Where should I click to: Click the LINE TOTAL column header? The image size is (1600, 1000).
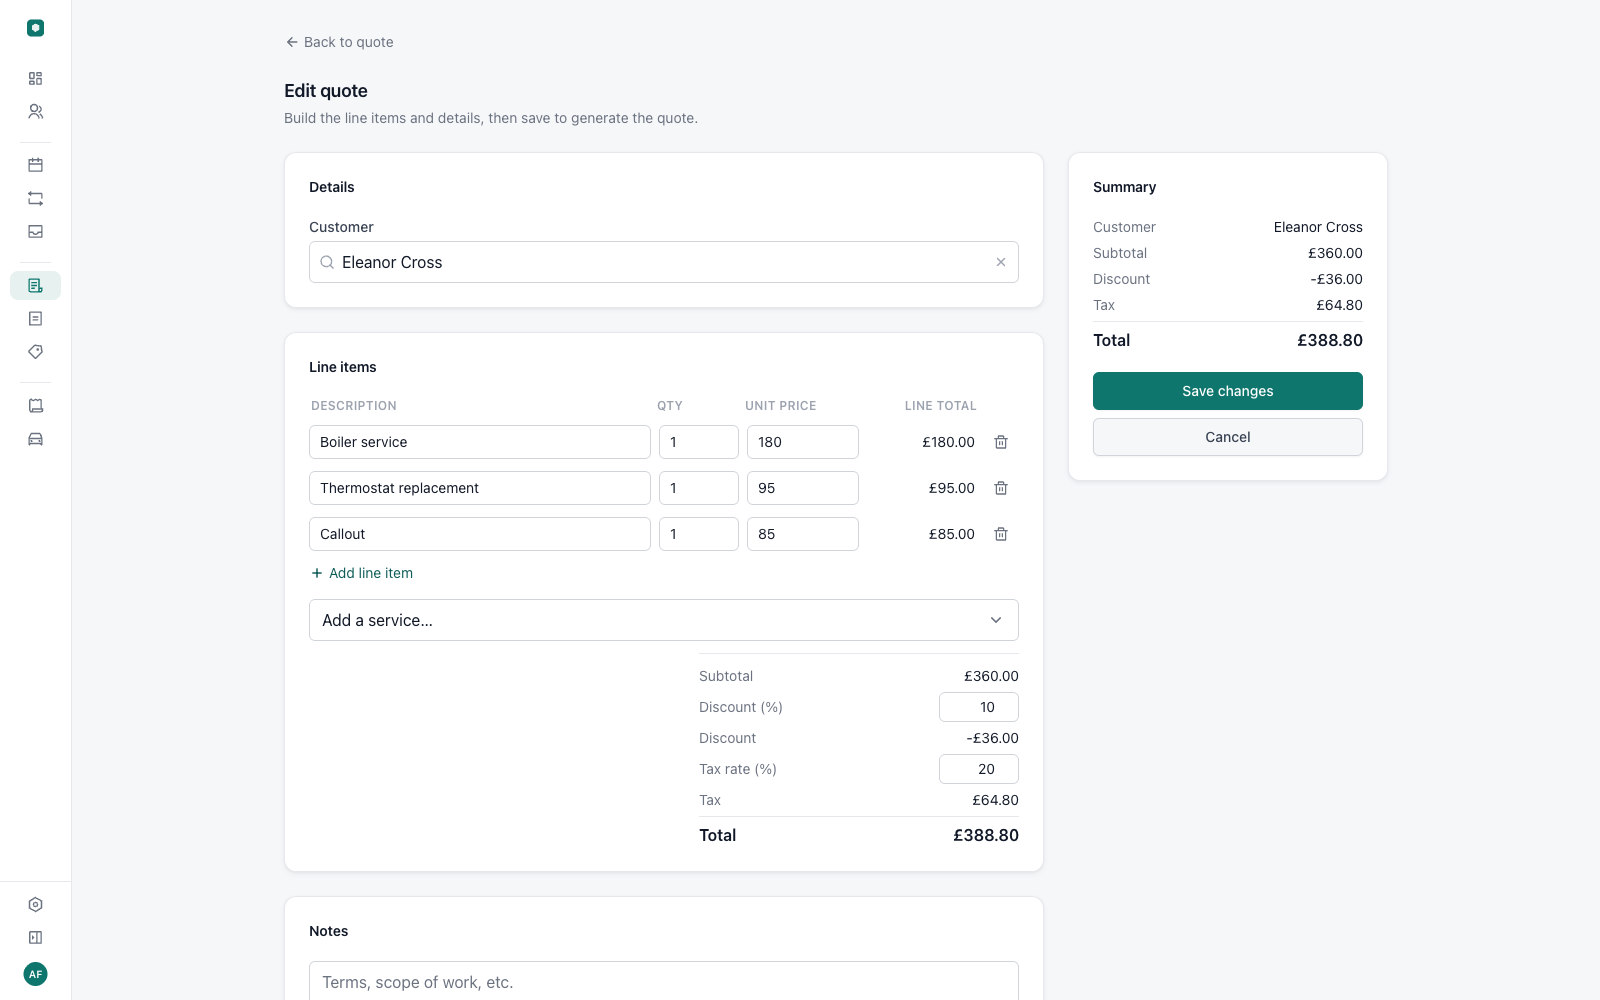(x=941, y=406)
